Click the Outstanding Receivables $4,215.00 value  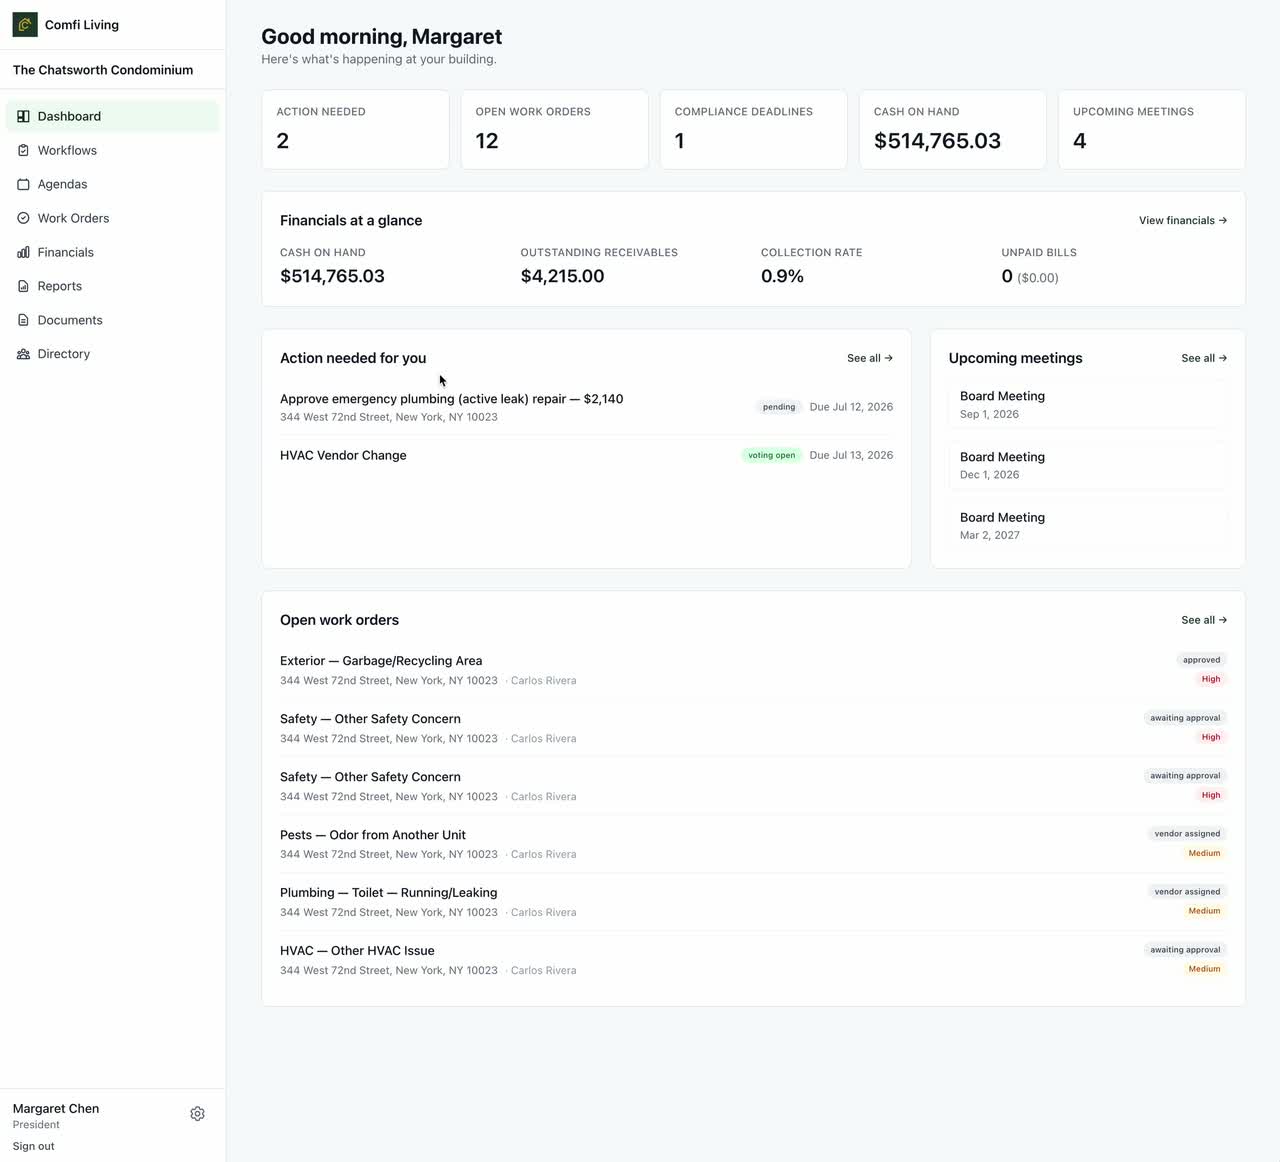click(562, 276)
